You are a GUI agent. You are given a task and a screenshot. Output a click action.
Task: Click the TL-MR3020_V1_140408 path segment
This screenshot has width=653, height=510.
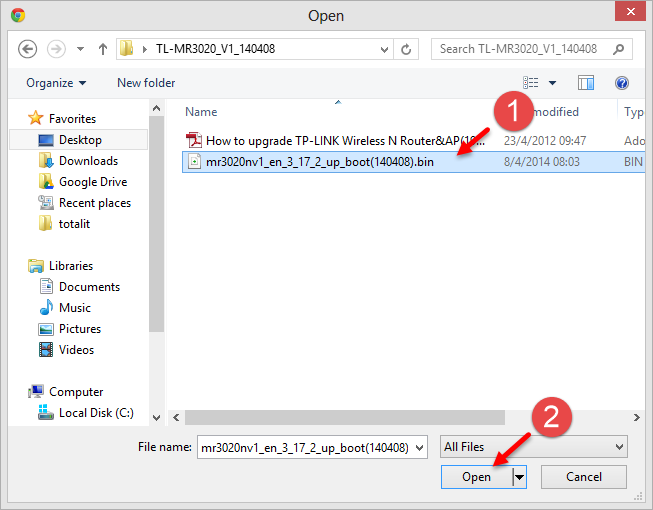[x=215, y=49]
